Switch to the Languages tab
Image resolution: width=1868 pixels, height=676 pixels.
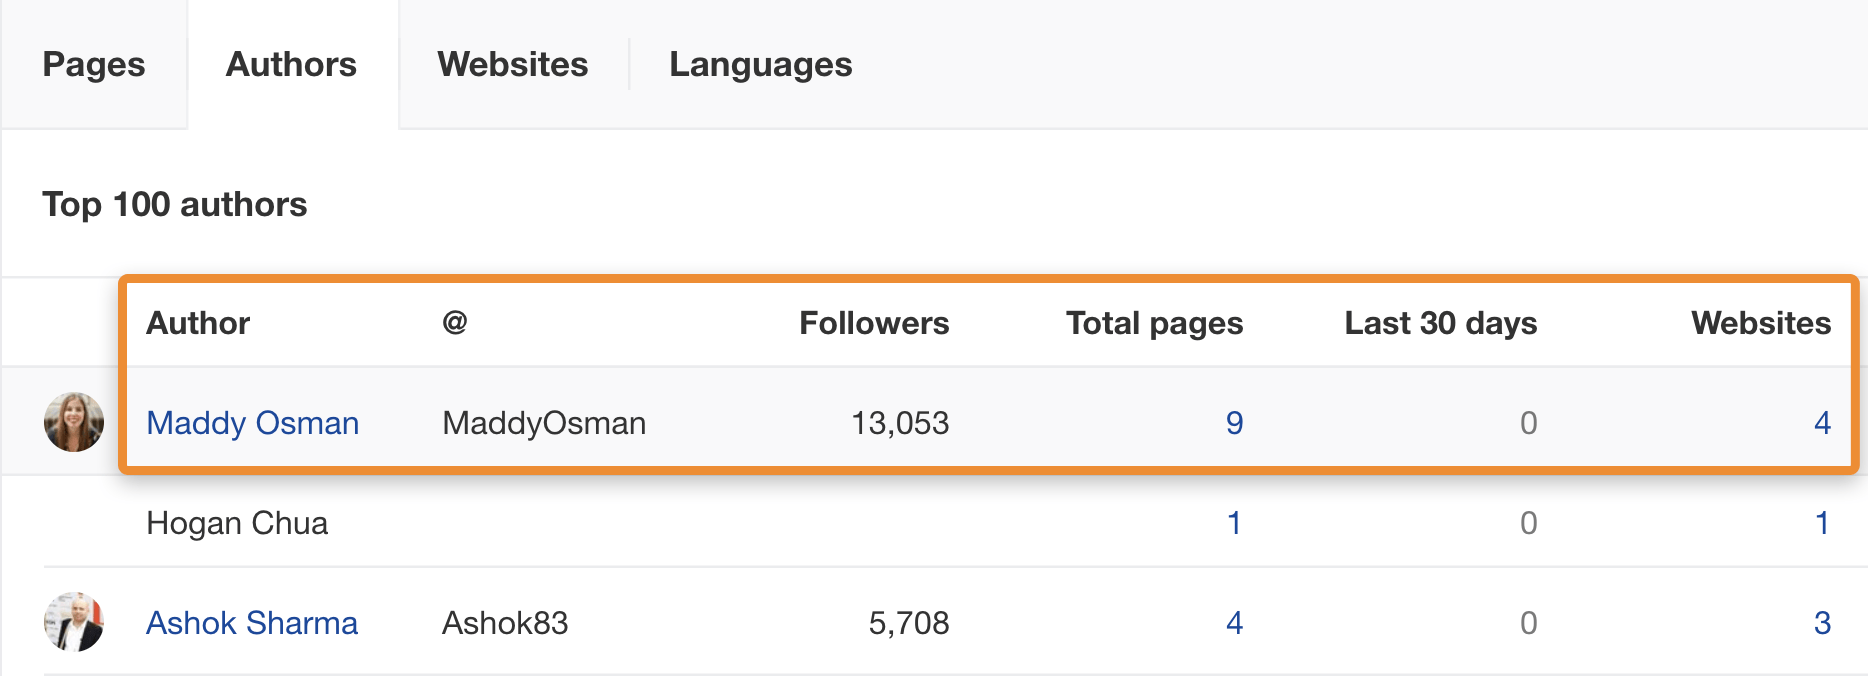click(760, 65)
